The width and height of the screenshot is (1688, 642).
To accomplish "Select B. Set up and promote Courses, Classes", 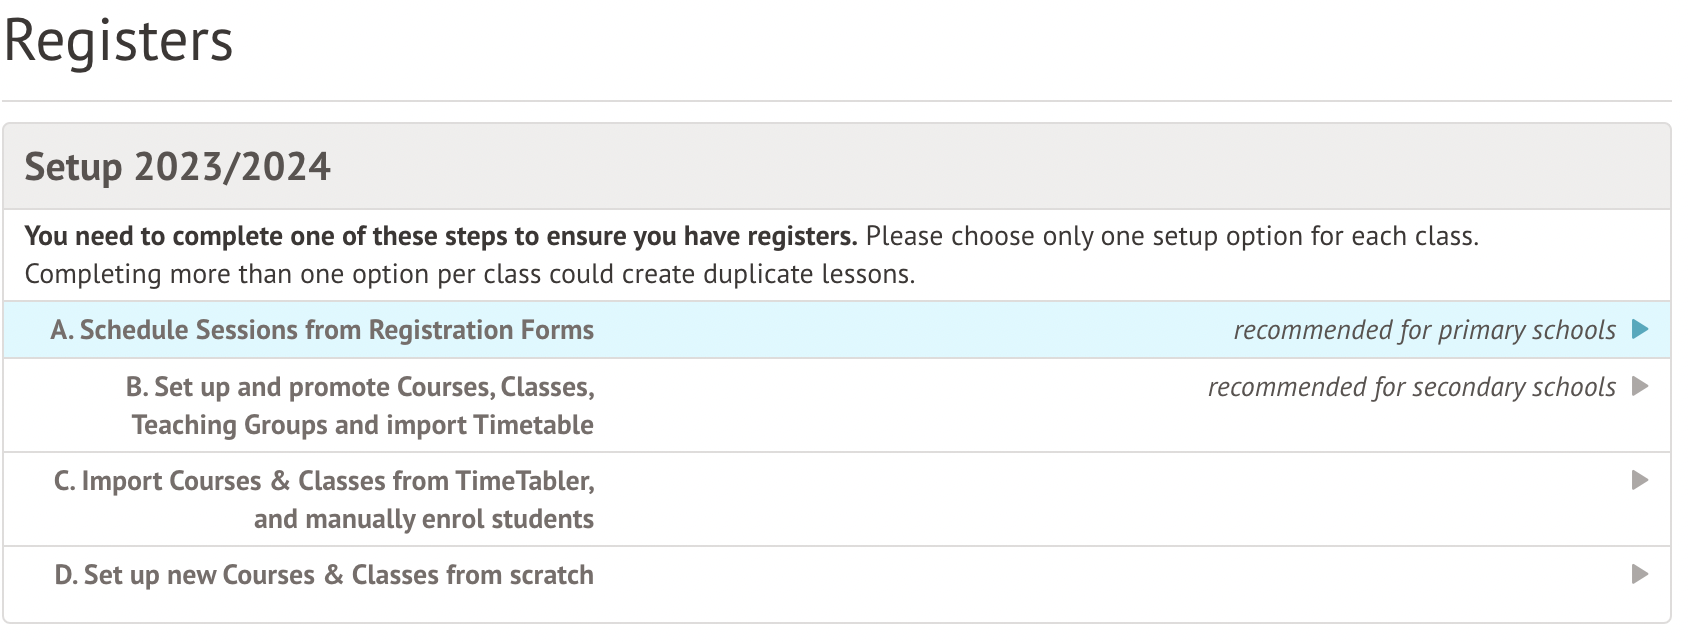I will (x=360, y=387).
